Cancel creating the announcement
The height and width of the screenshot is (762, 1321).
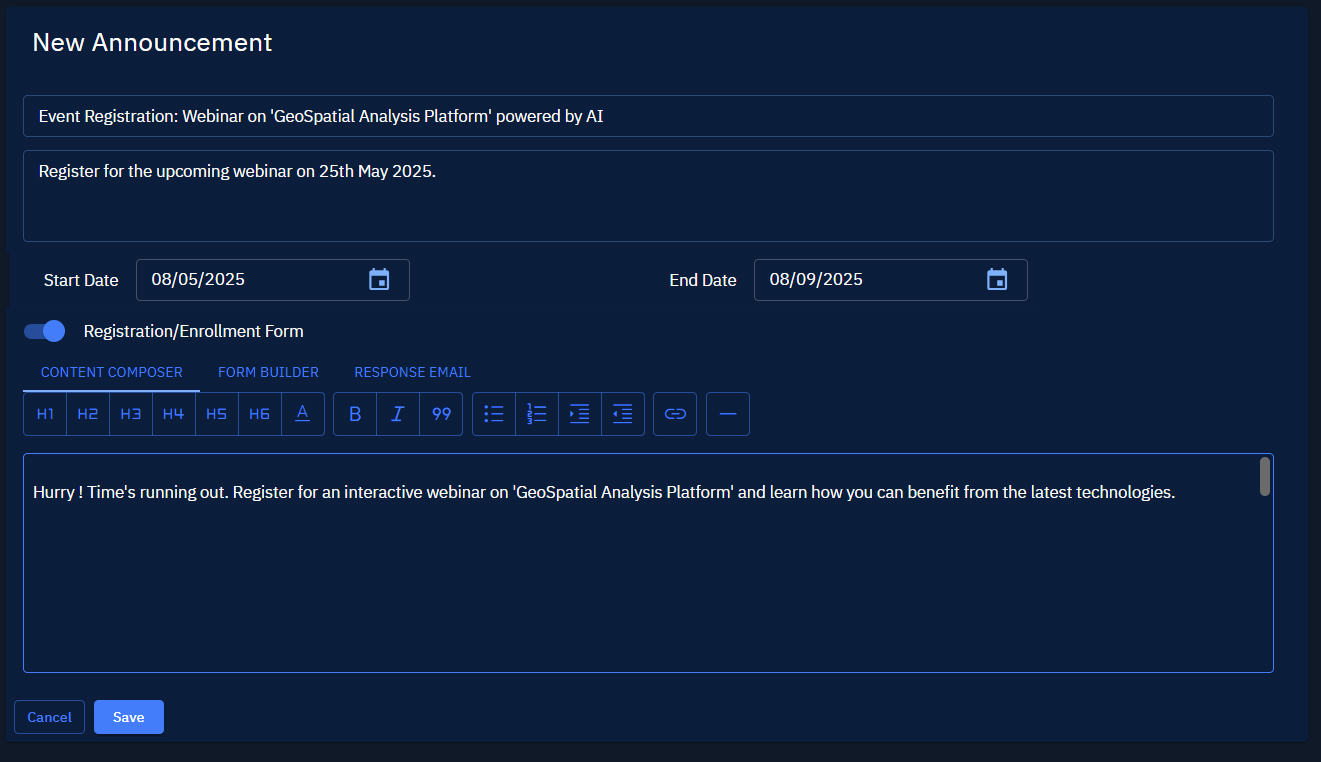[49, 716]
